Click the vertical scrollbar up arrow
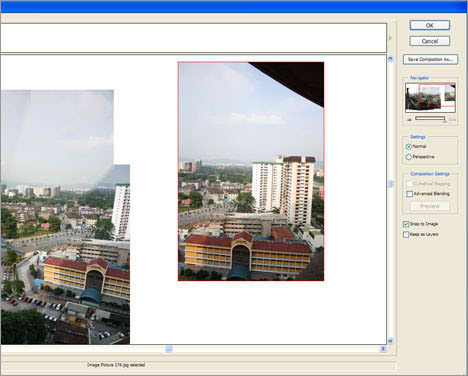The image size is (468, 376). tap(390, 59)
